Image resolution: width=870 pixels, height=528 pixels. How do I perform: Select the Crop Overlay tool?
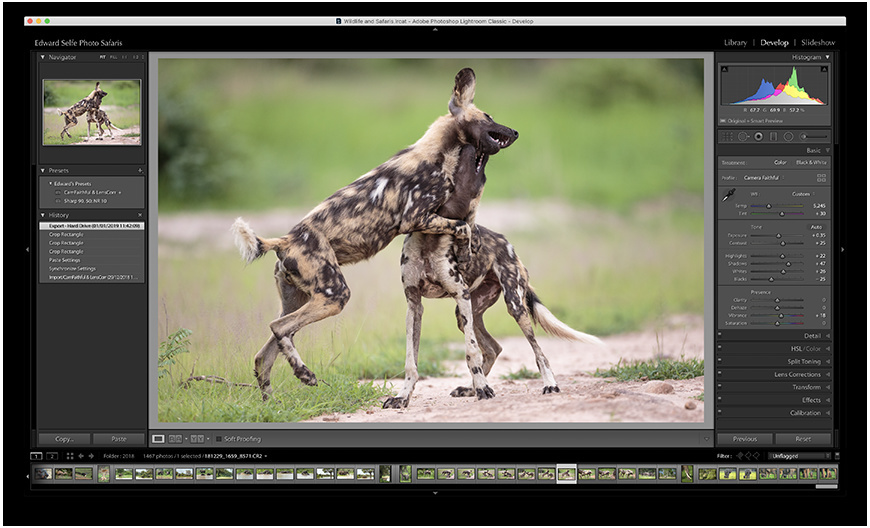point(728,136)
